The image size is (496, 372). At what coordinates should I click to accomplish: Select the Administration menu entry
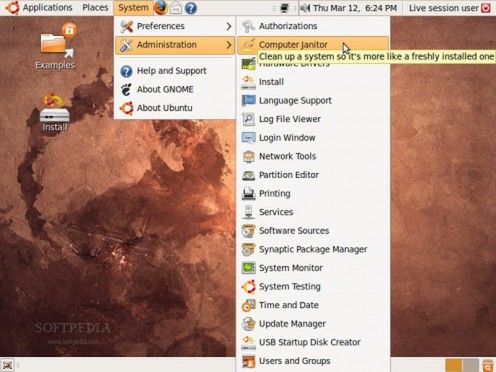tap(175, 45)
